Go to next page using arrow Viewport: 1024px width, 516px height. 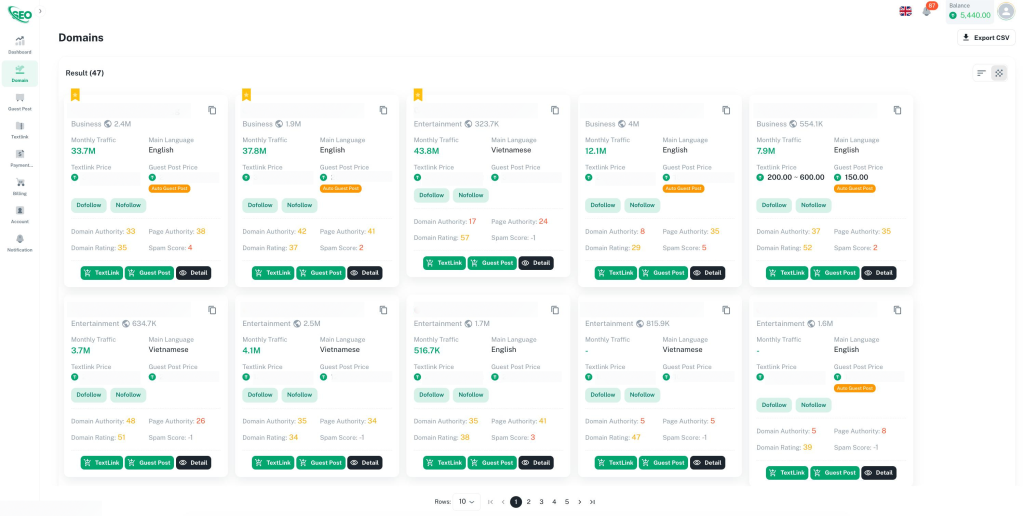(579, 501)
